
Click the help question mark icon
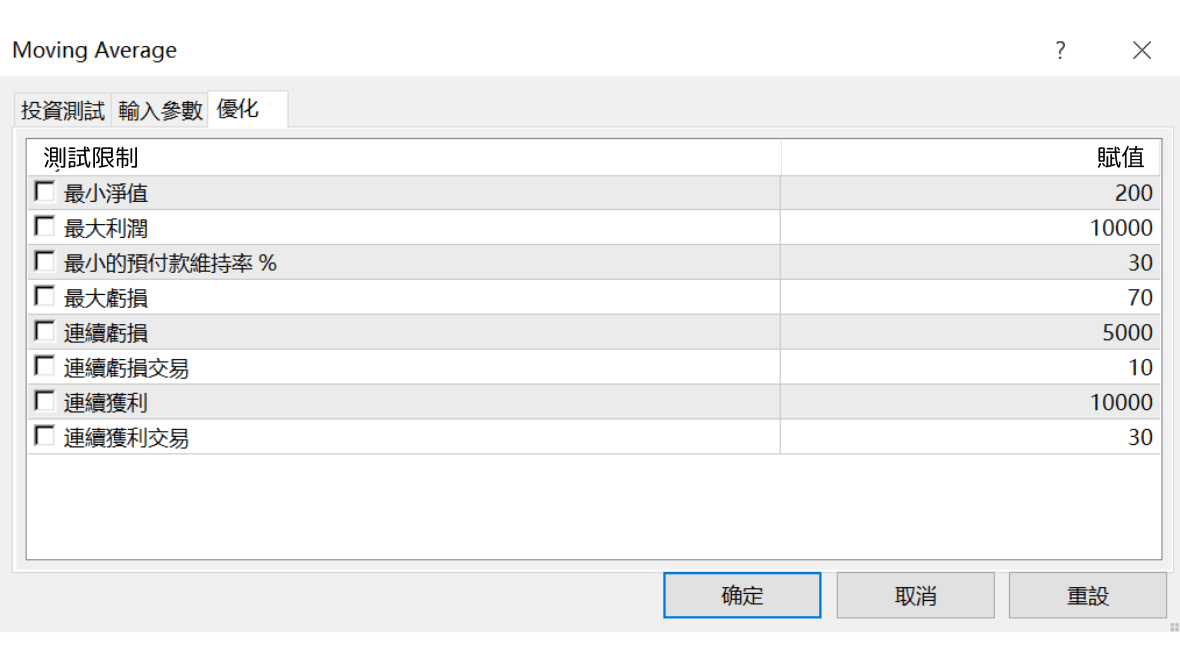[1060, 51]
